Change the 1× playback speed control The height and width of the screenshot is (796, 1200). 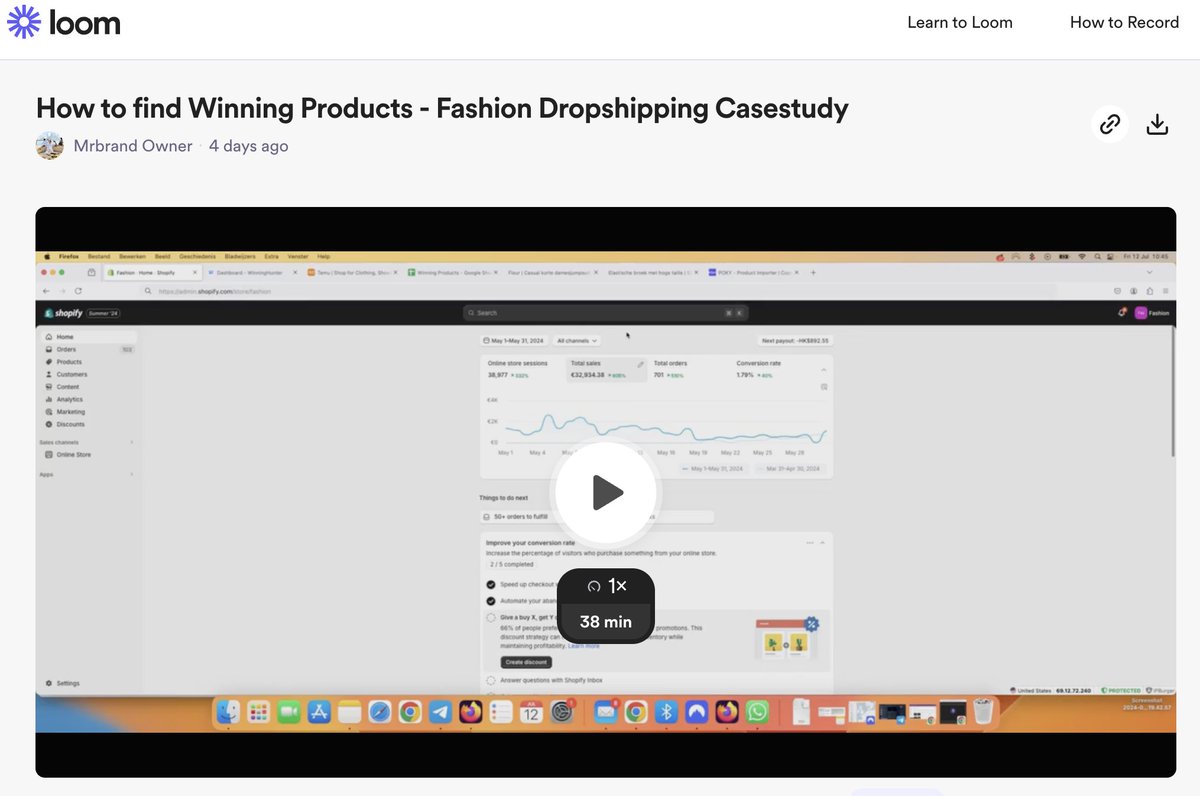coord(606,586)
